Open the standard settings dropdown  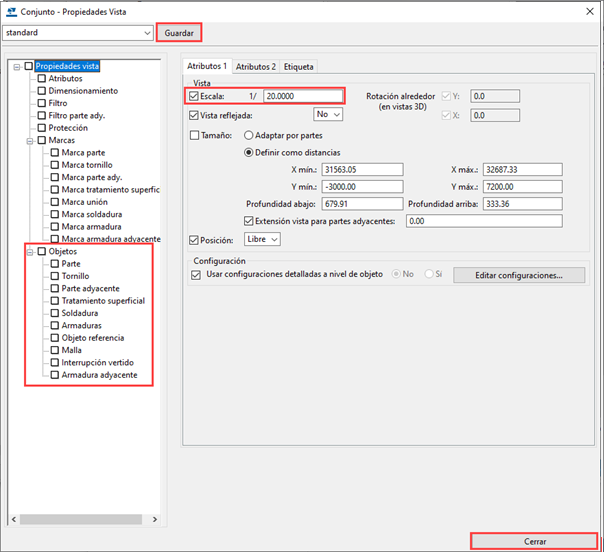146,32
